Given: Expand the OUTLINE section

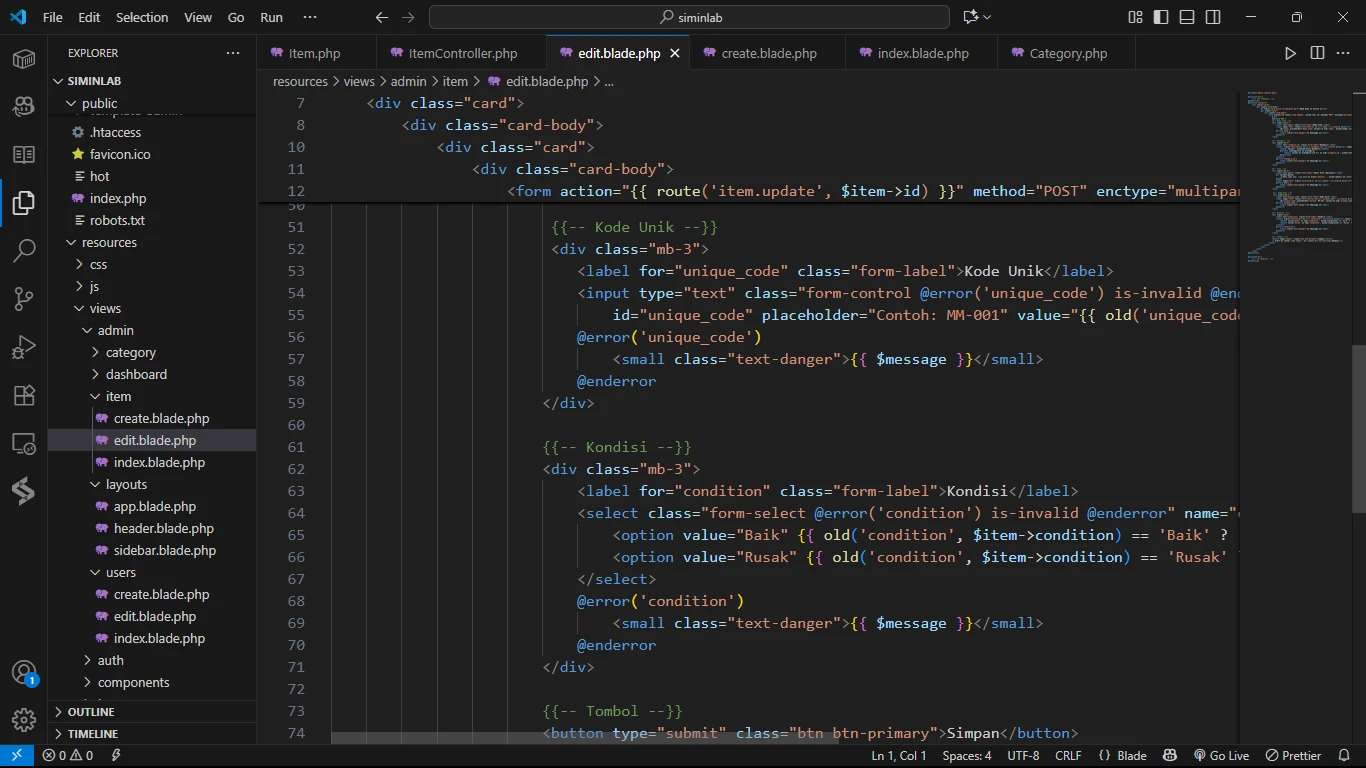Looking at the screenshot, I should [90, 712].
